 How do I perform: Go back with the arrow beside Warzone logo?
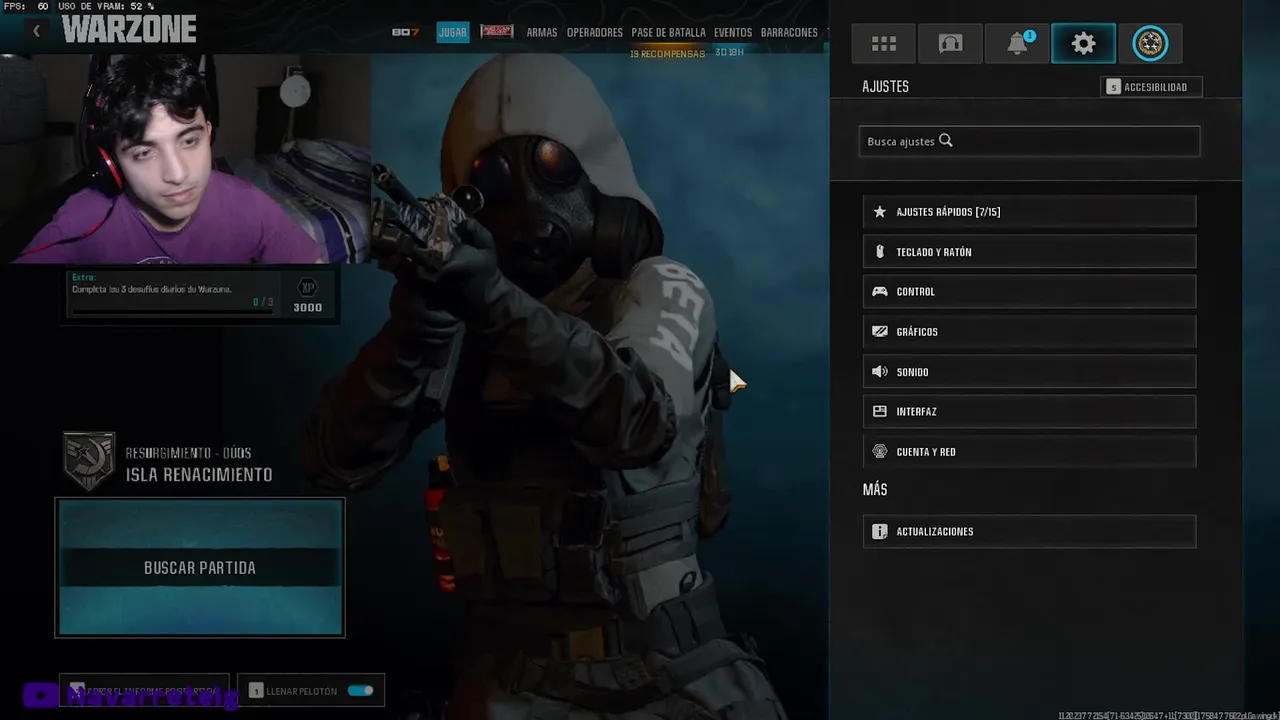point(36,31)
